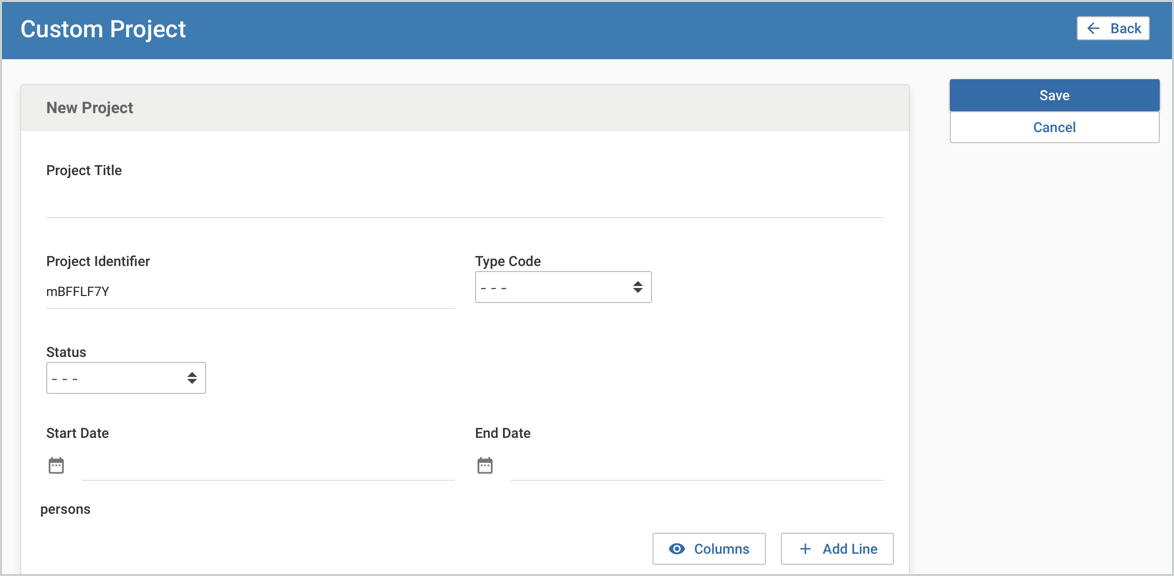Open the Start Date calendar picker
Screen dimensions: 1174x576
pyautogui.click(x=56, y=465)
